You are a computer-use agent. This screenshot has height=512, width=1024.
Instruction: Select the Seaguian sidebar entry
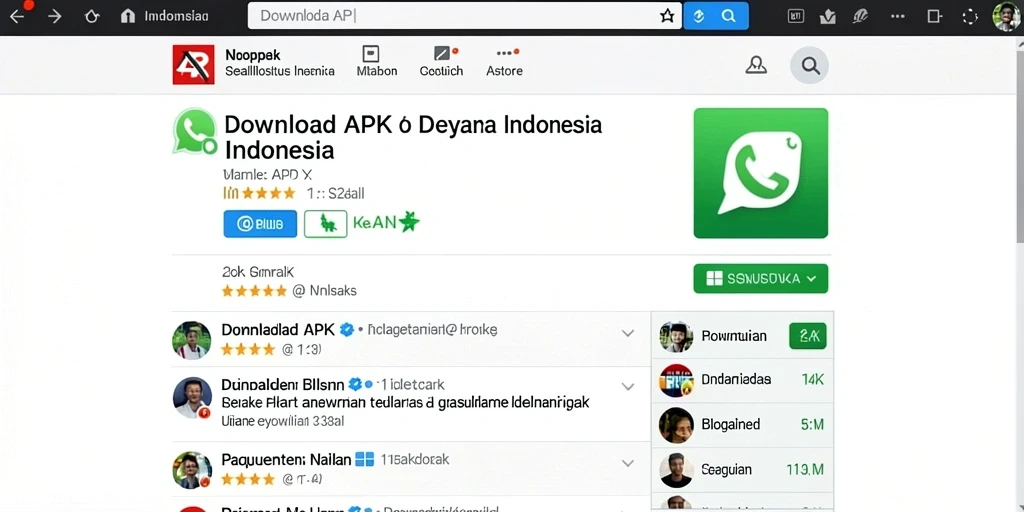743,470
